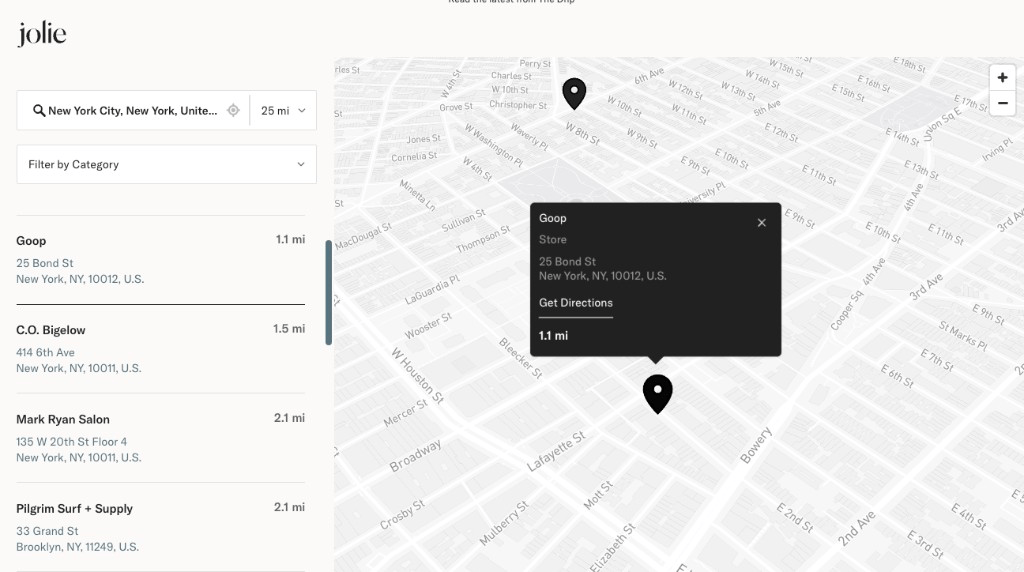Click the 1.1 mi distance in the Goop popup
Screen dimensions: 1024x572
coord(553,336)
